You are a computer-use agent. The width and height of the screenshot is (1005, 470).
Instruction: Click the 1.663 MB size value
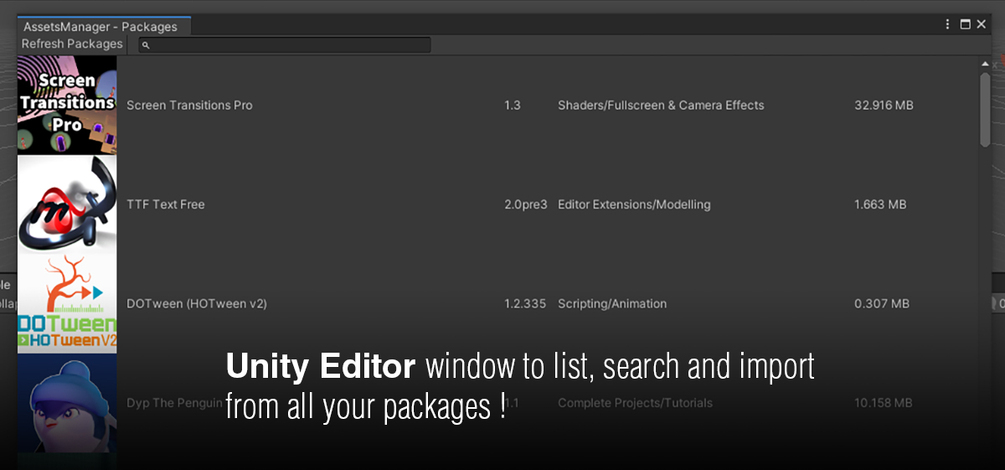(880, 205)
